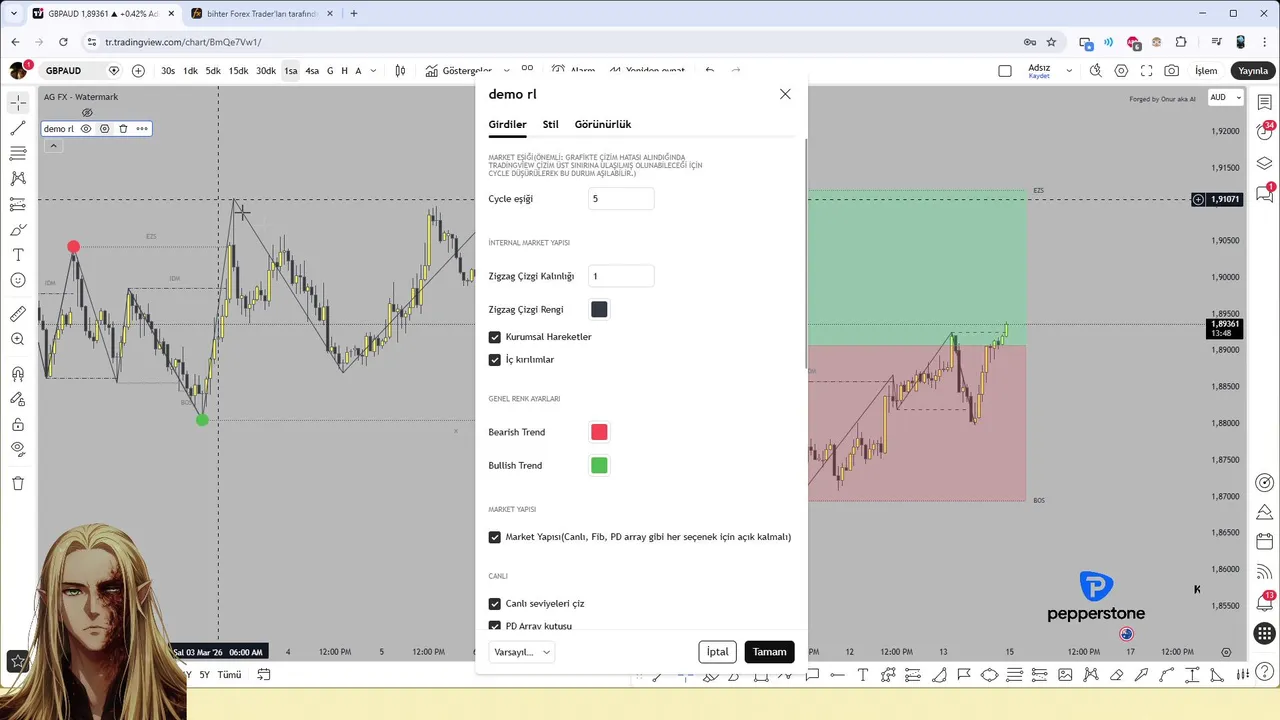Confirm with the Tamam button
Viewport: 1280px width, 720px height.
click(769, 652)
